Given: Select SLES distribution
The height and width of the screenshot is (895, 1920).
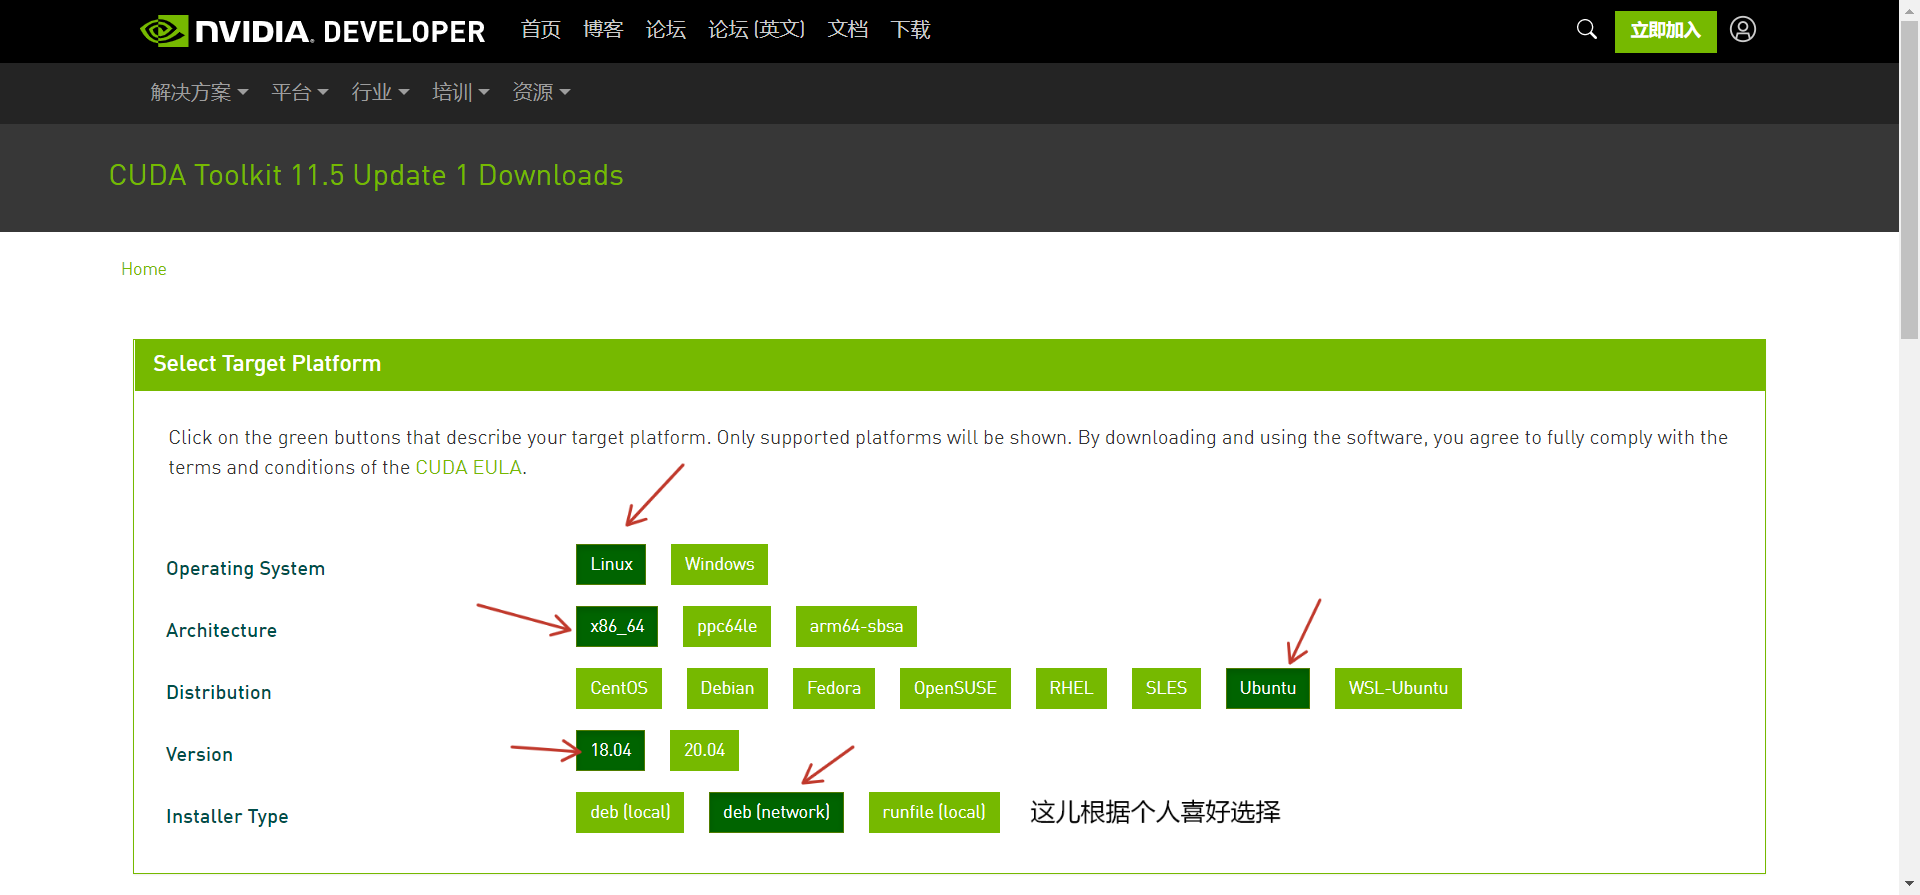Looking at the screenshot, I should (1166, 688).
